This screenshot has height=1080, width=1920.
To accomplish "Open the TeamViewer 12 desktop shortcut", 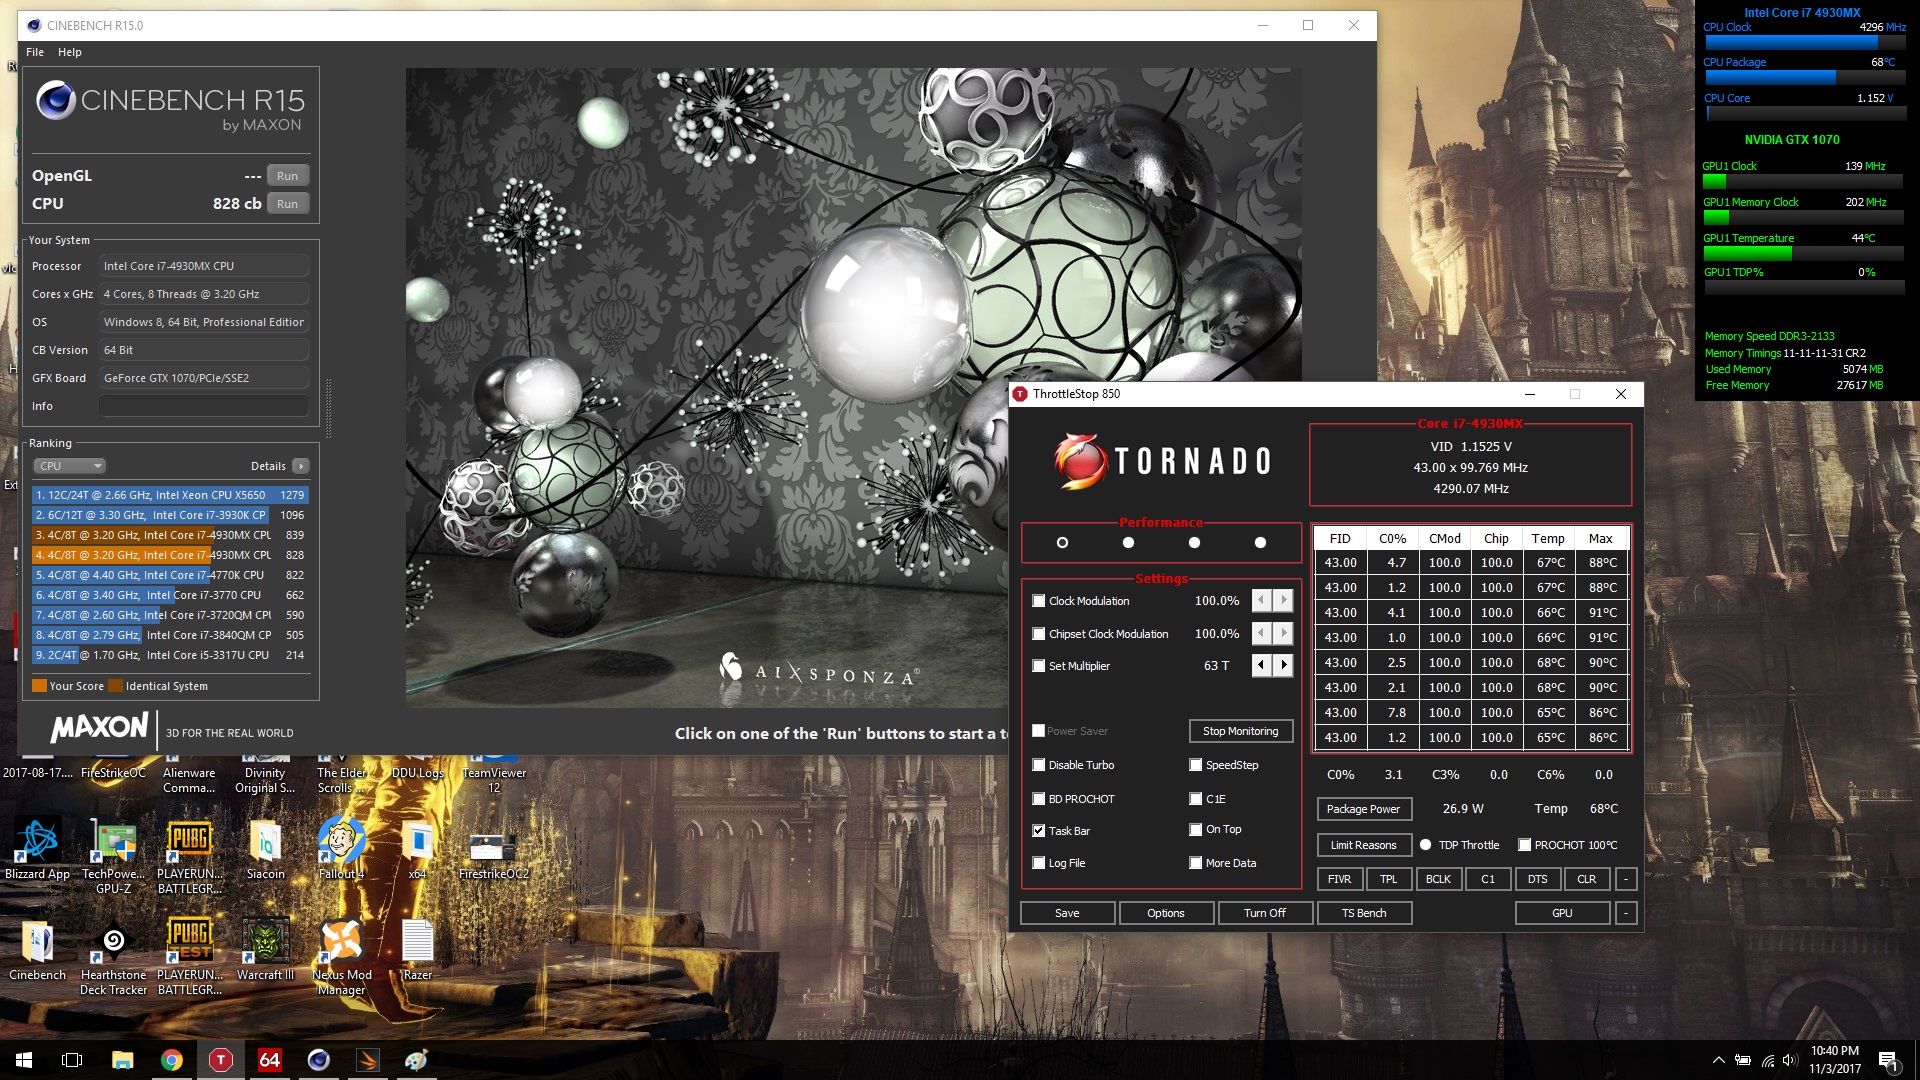I will pos(493,774).
